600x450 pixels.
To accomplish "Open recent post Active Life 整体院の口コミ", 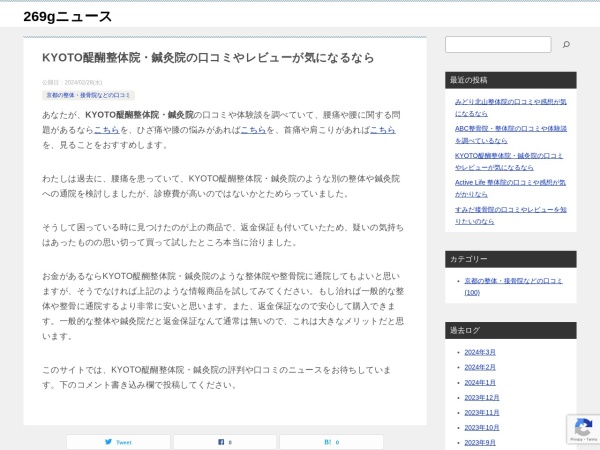I will tap(510, 188).
